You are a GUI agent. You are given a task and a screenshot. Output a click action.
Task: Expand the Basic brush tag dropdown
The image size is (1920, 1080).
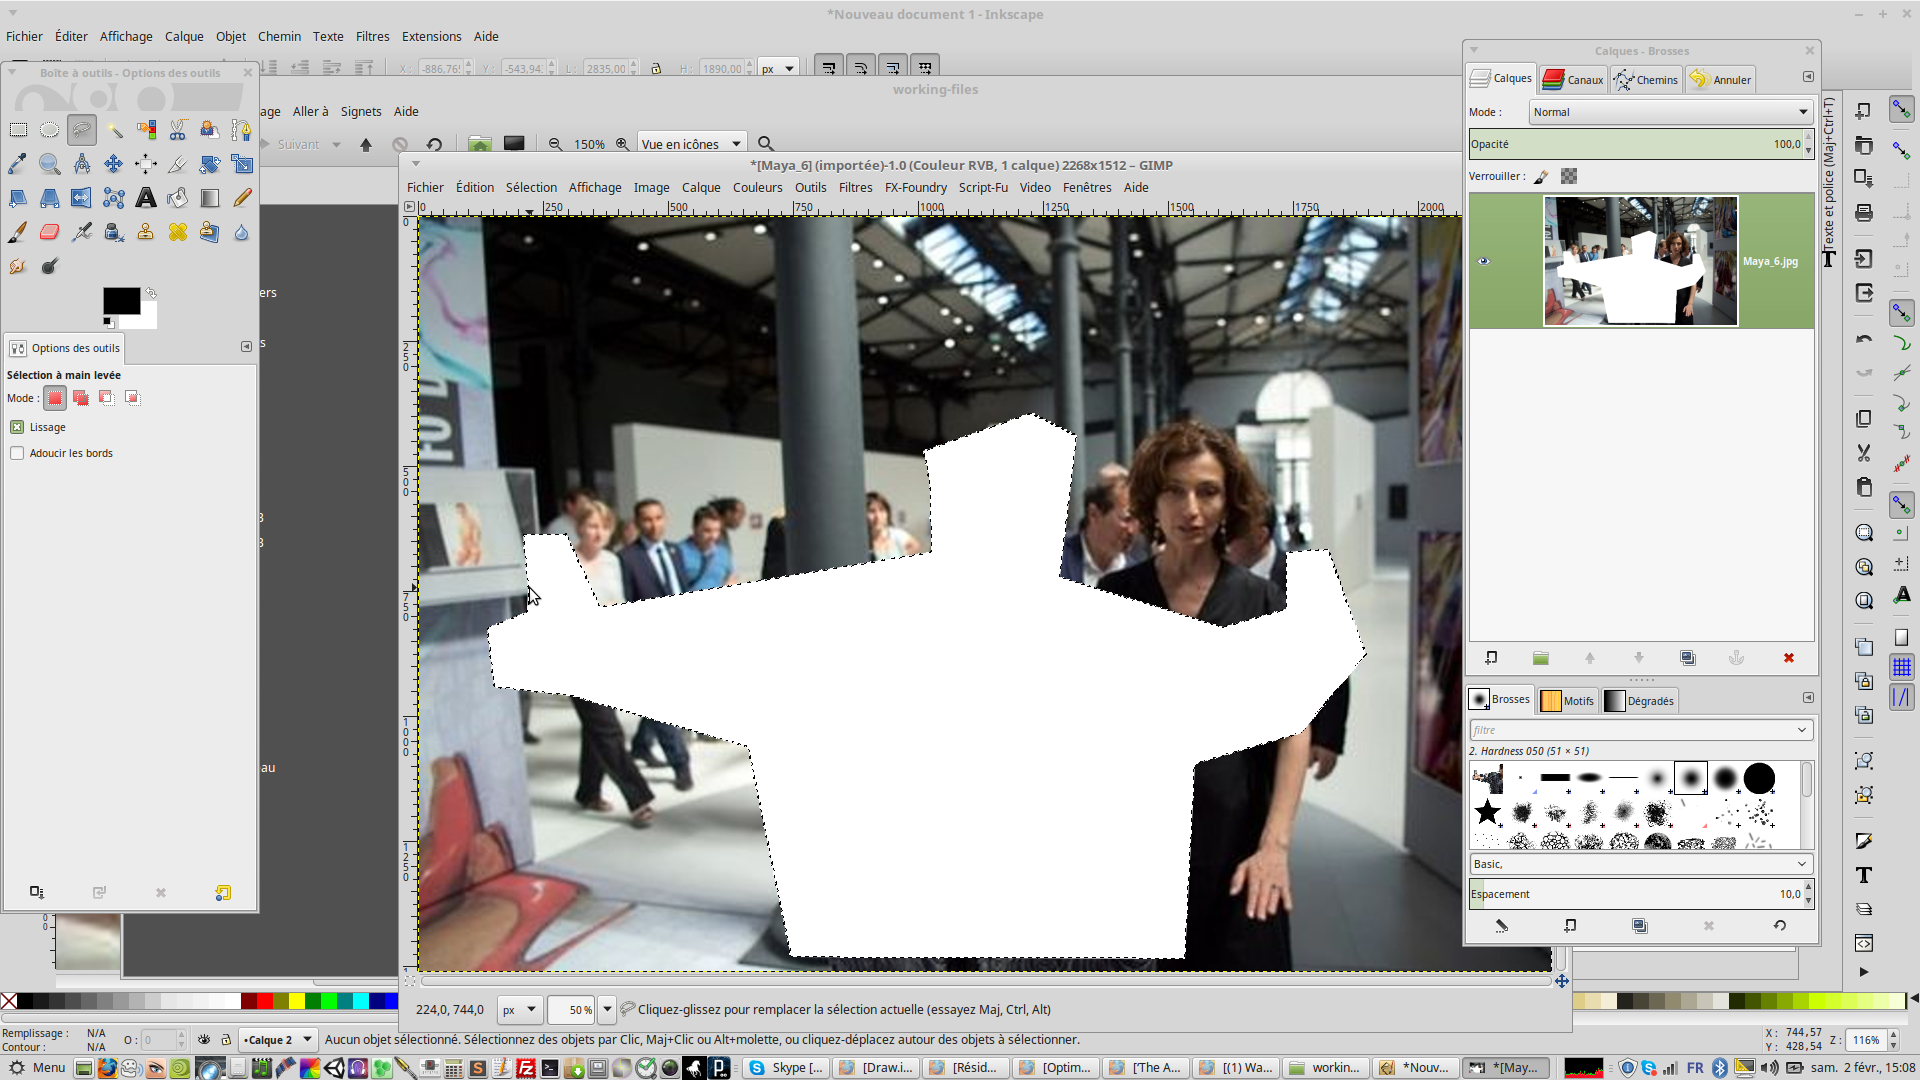[x=1640, y=864]
